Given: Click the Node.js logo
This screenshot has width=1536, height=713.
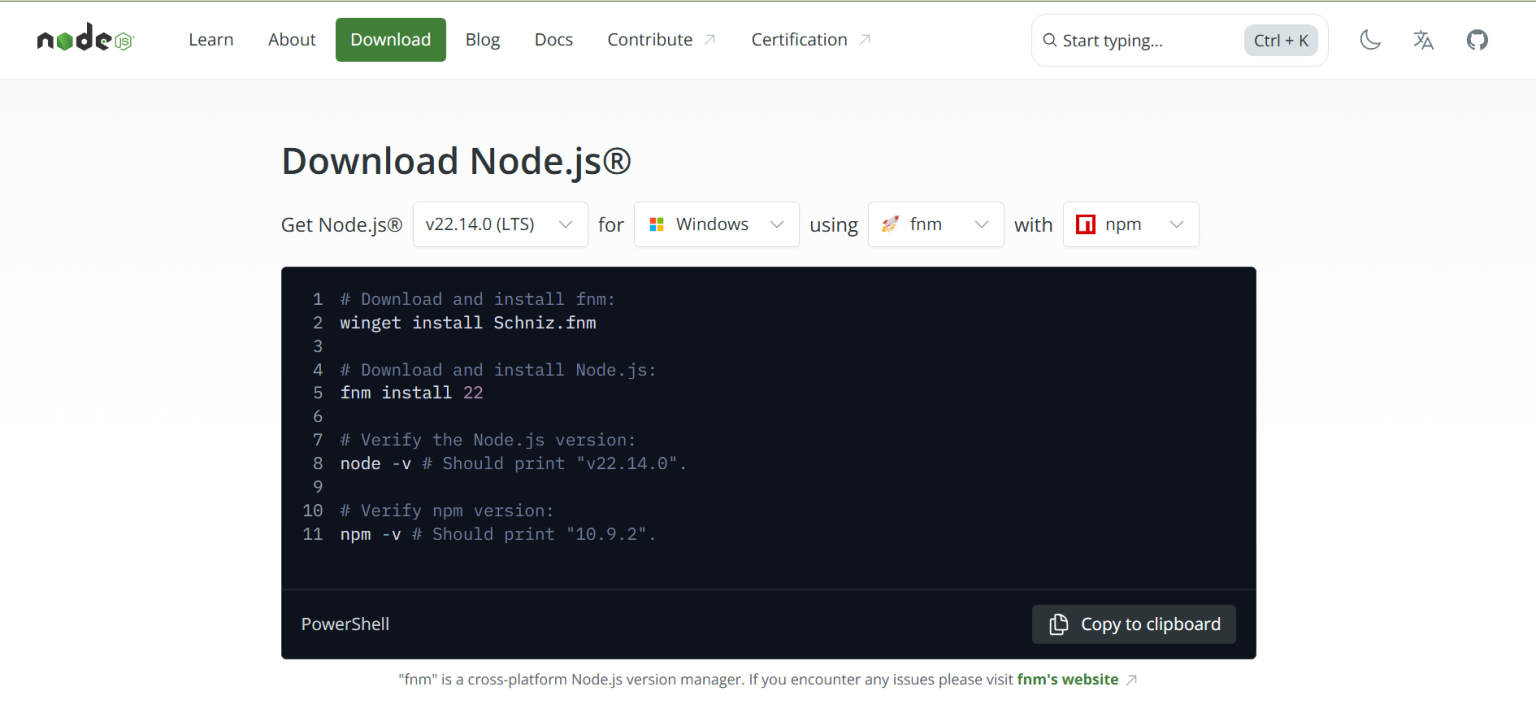Looking at the screenshot, I should click(x=84, y=38).
